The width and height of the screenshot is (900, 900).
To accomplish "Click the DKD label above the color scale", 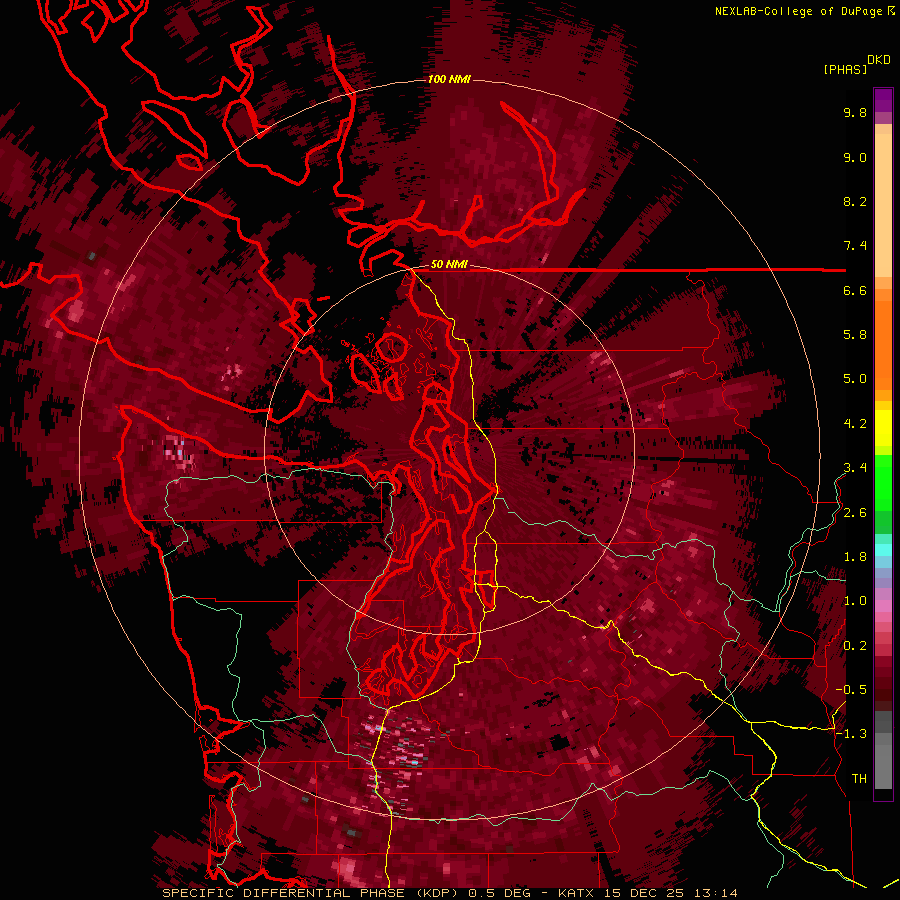I will click(x=879, y=60).
